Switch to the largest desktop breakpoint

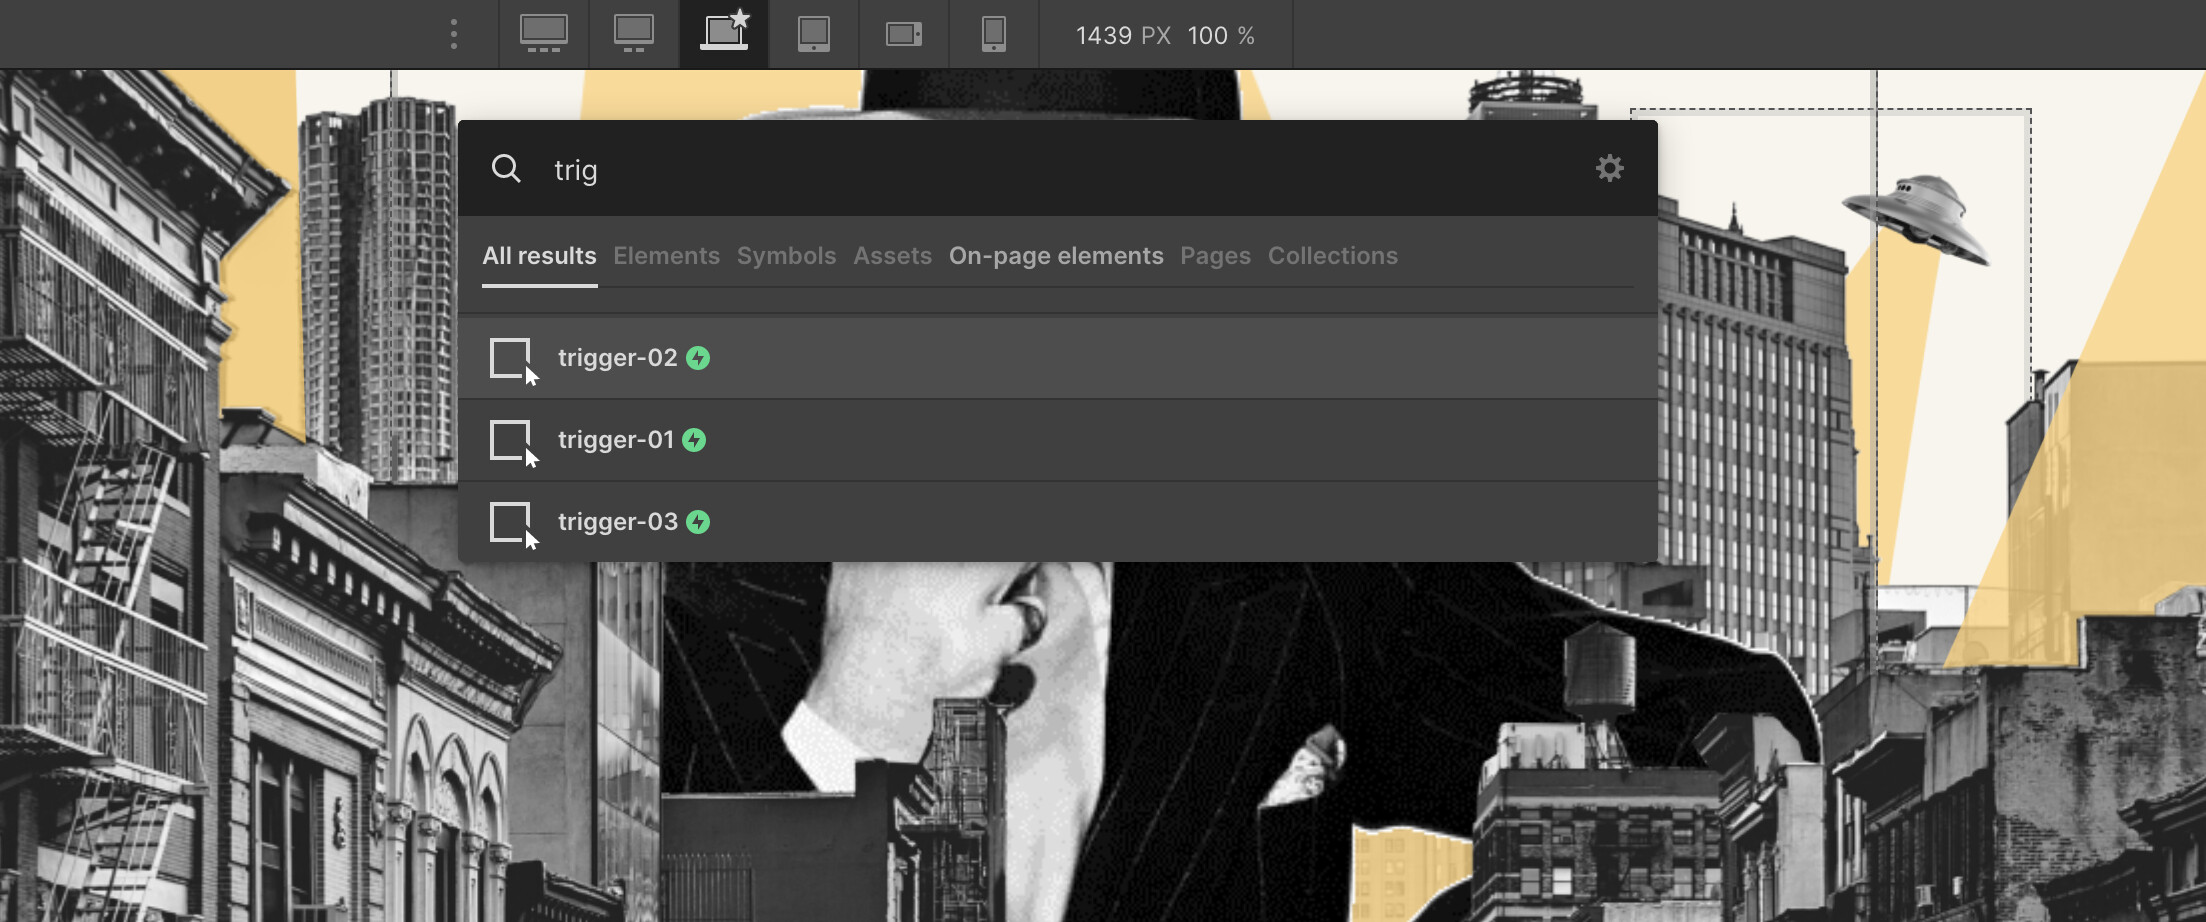point(544,34)
